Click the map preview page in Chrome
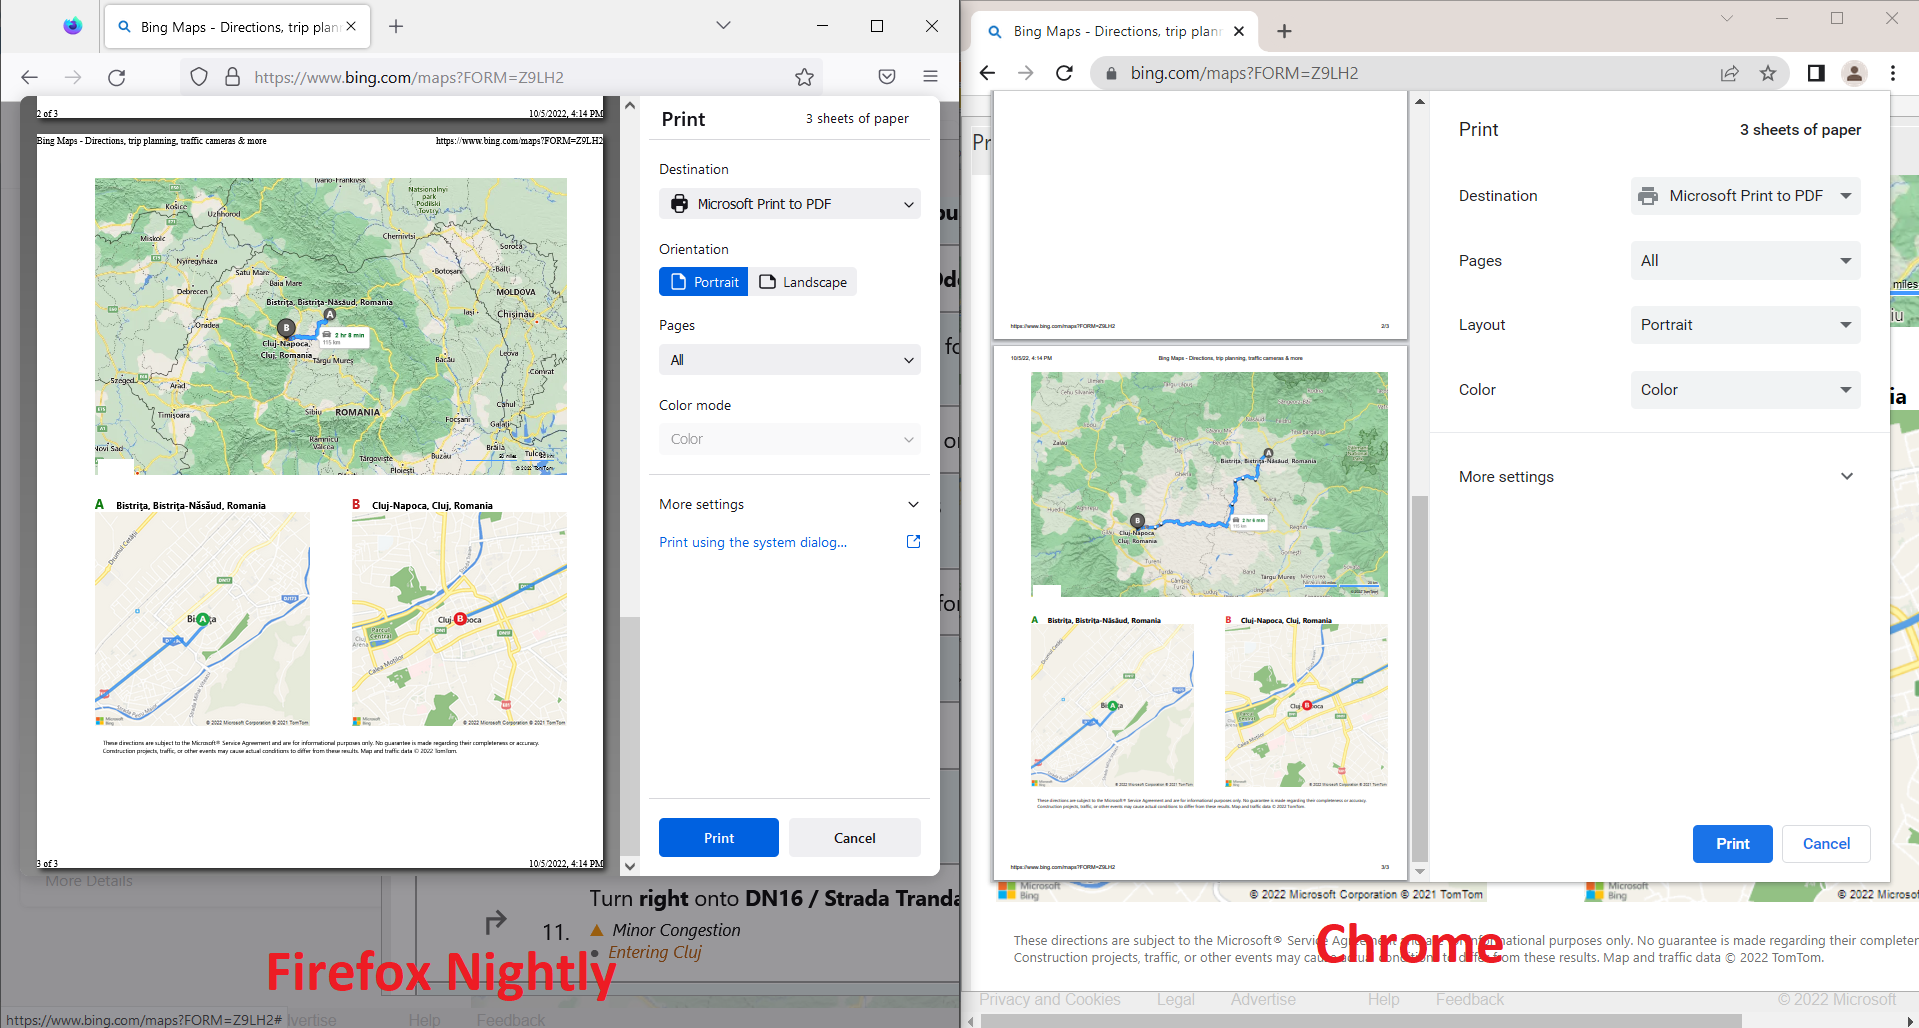Screen dimensions: 1919x1028 click(1208, 612)
